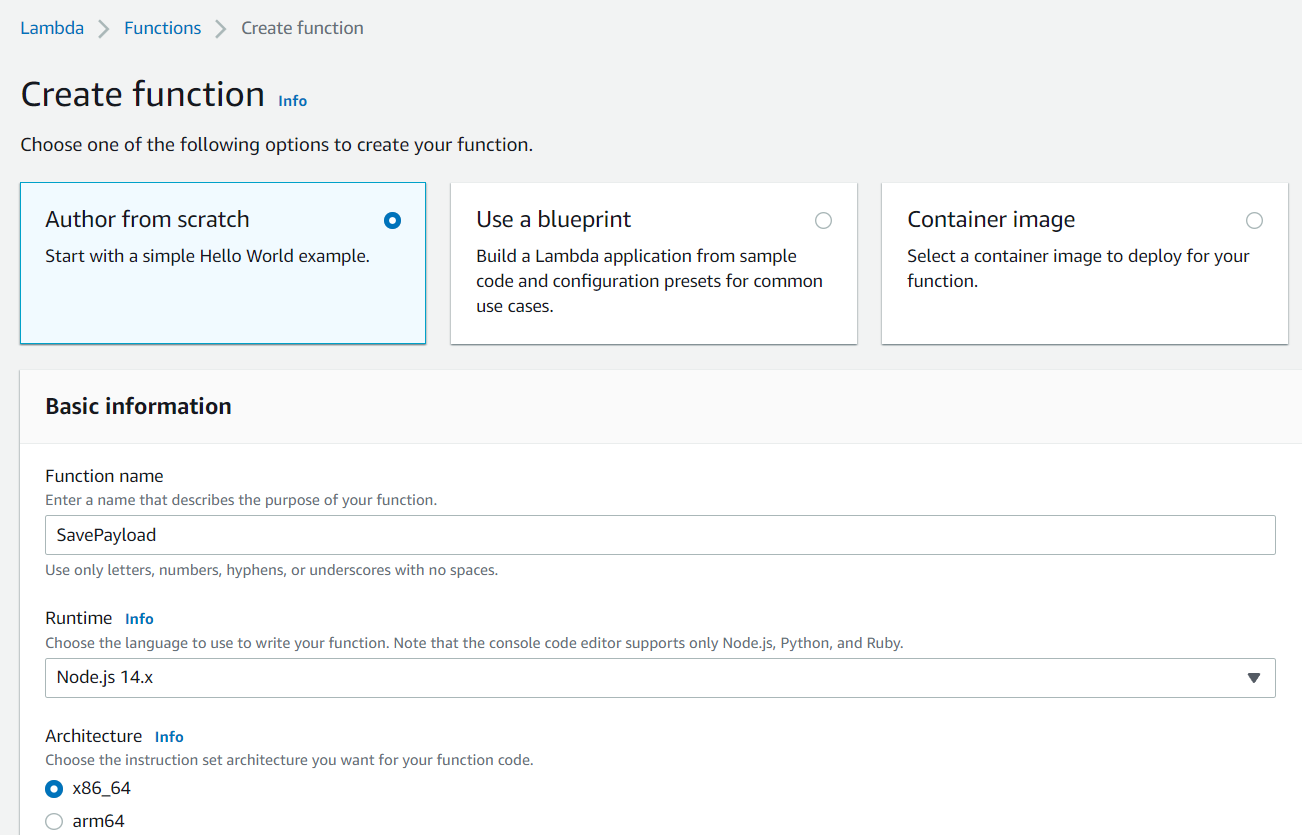
Task: Click the Container image card
Action: pyautogui.click(x=1084, y=290)
